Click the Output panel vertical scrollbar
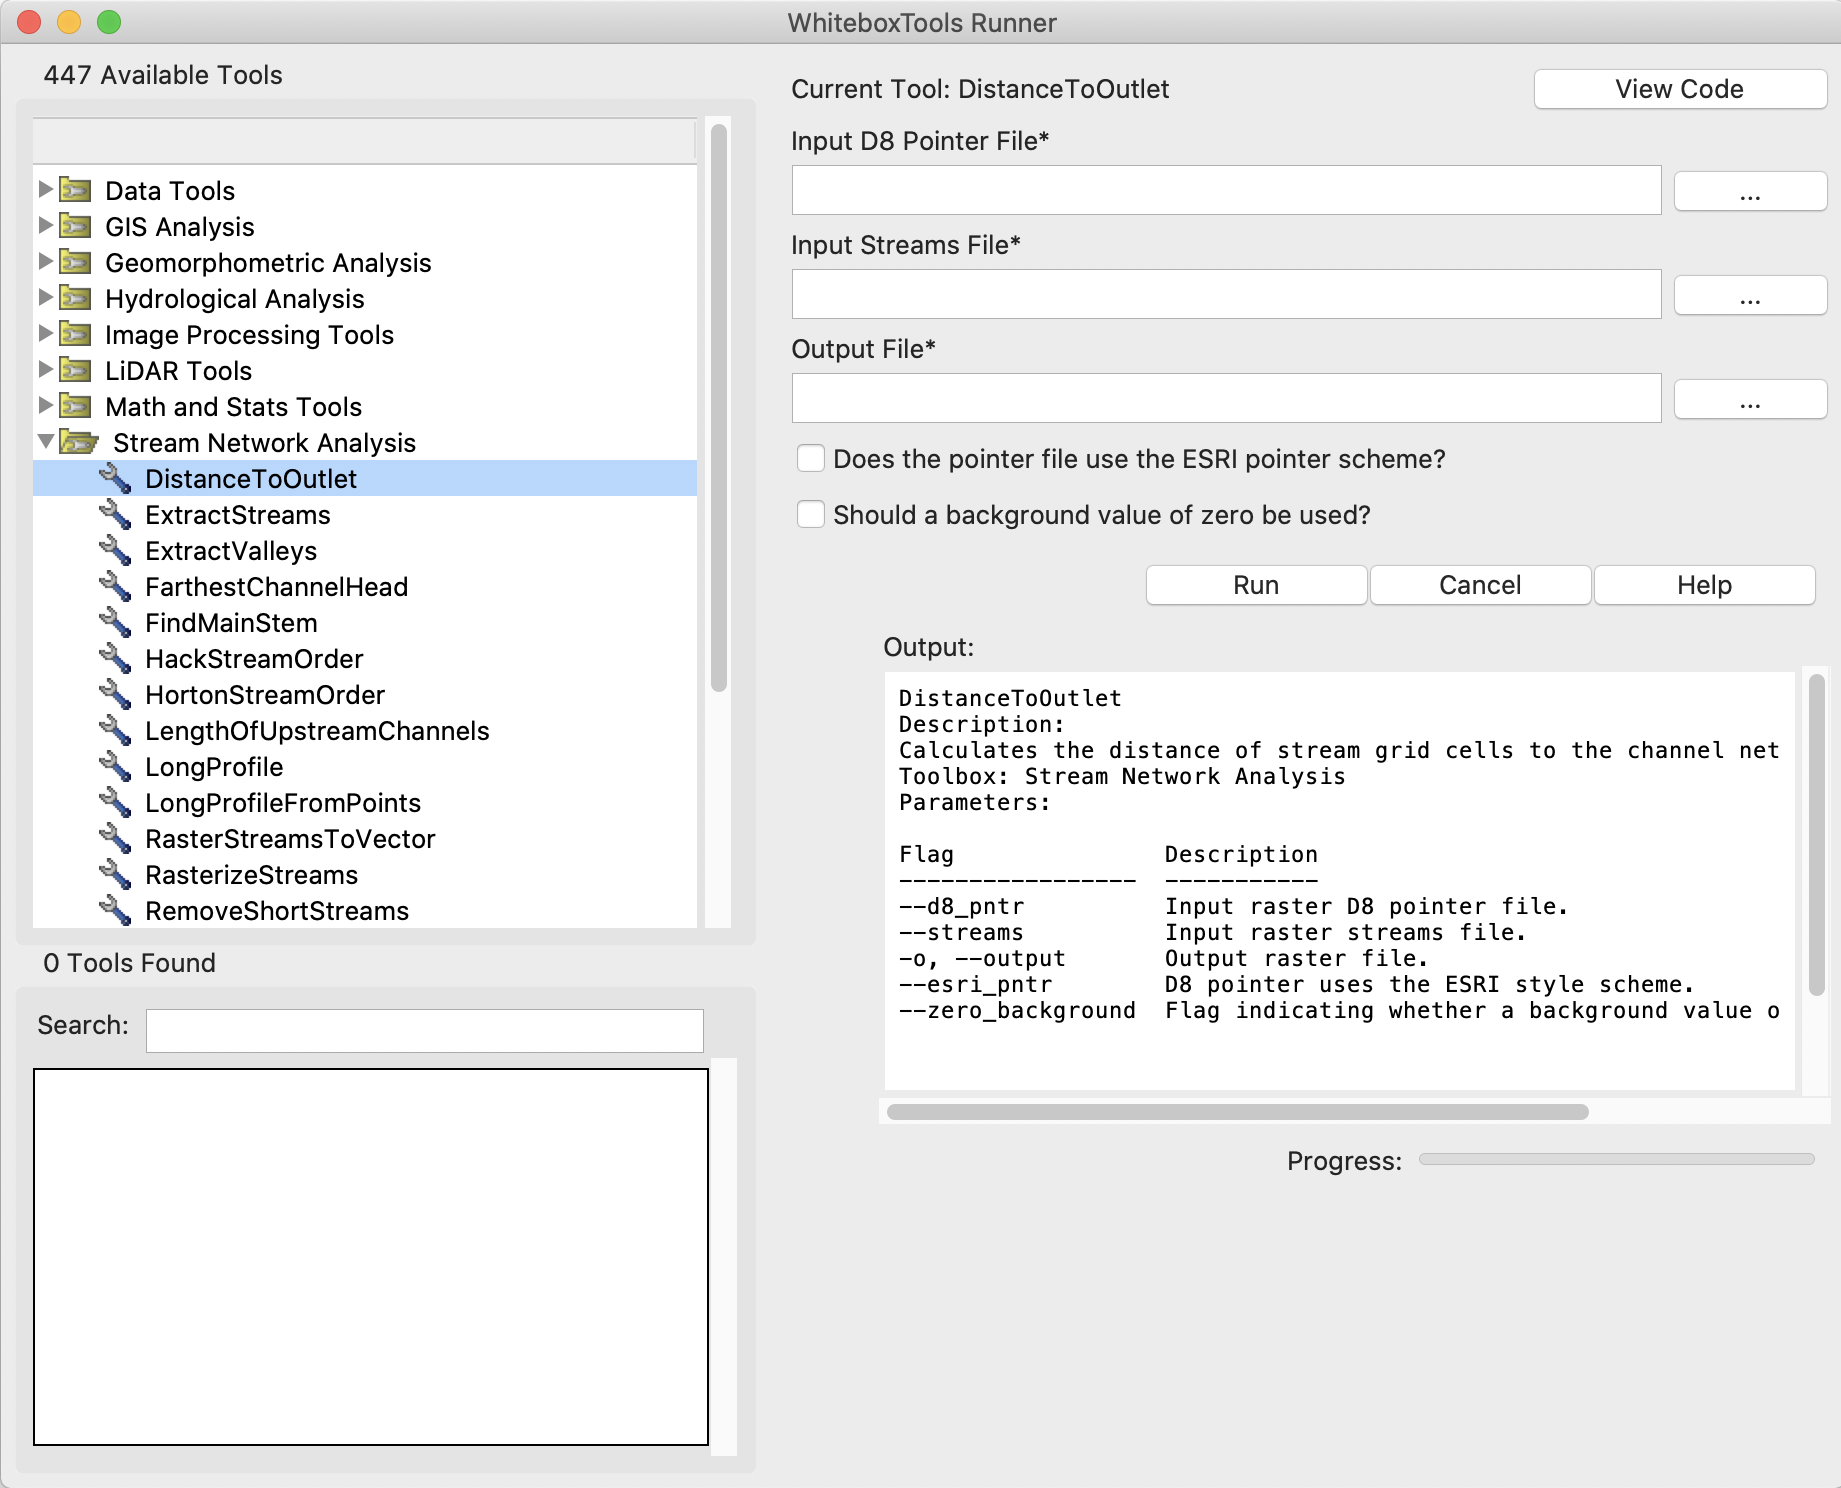The image size is (1841, 1488). 1817,835
